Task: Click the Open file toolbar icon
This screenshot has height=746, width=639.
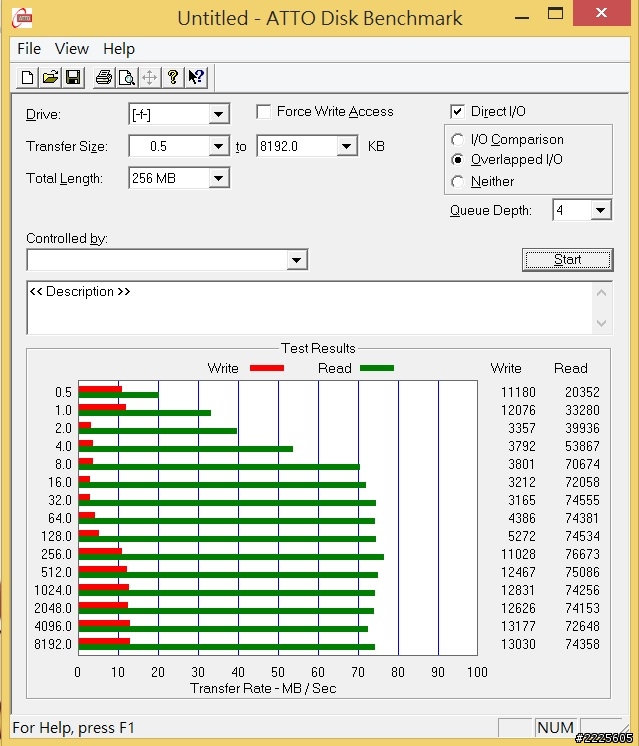Action: [x=50, y=77]
